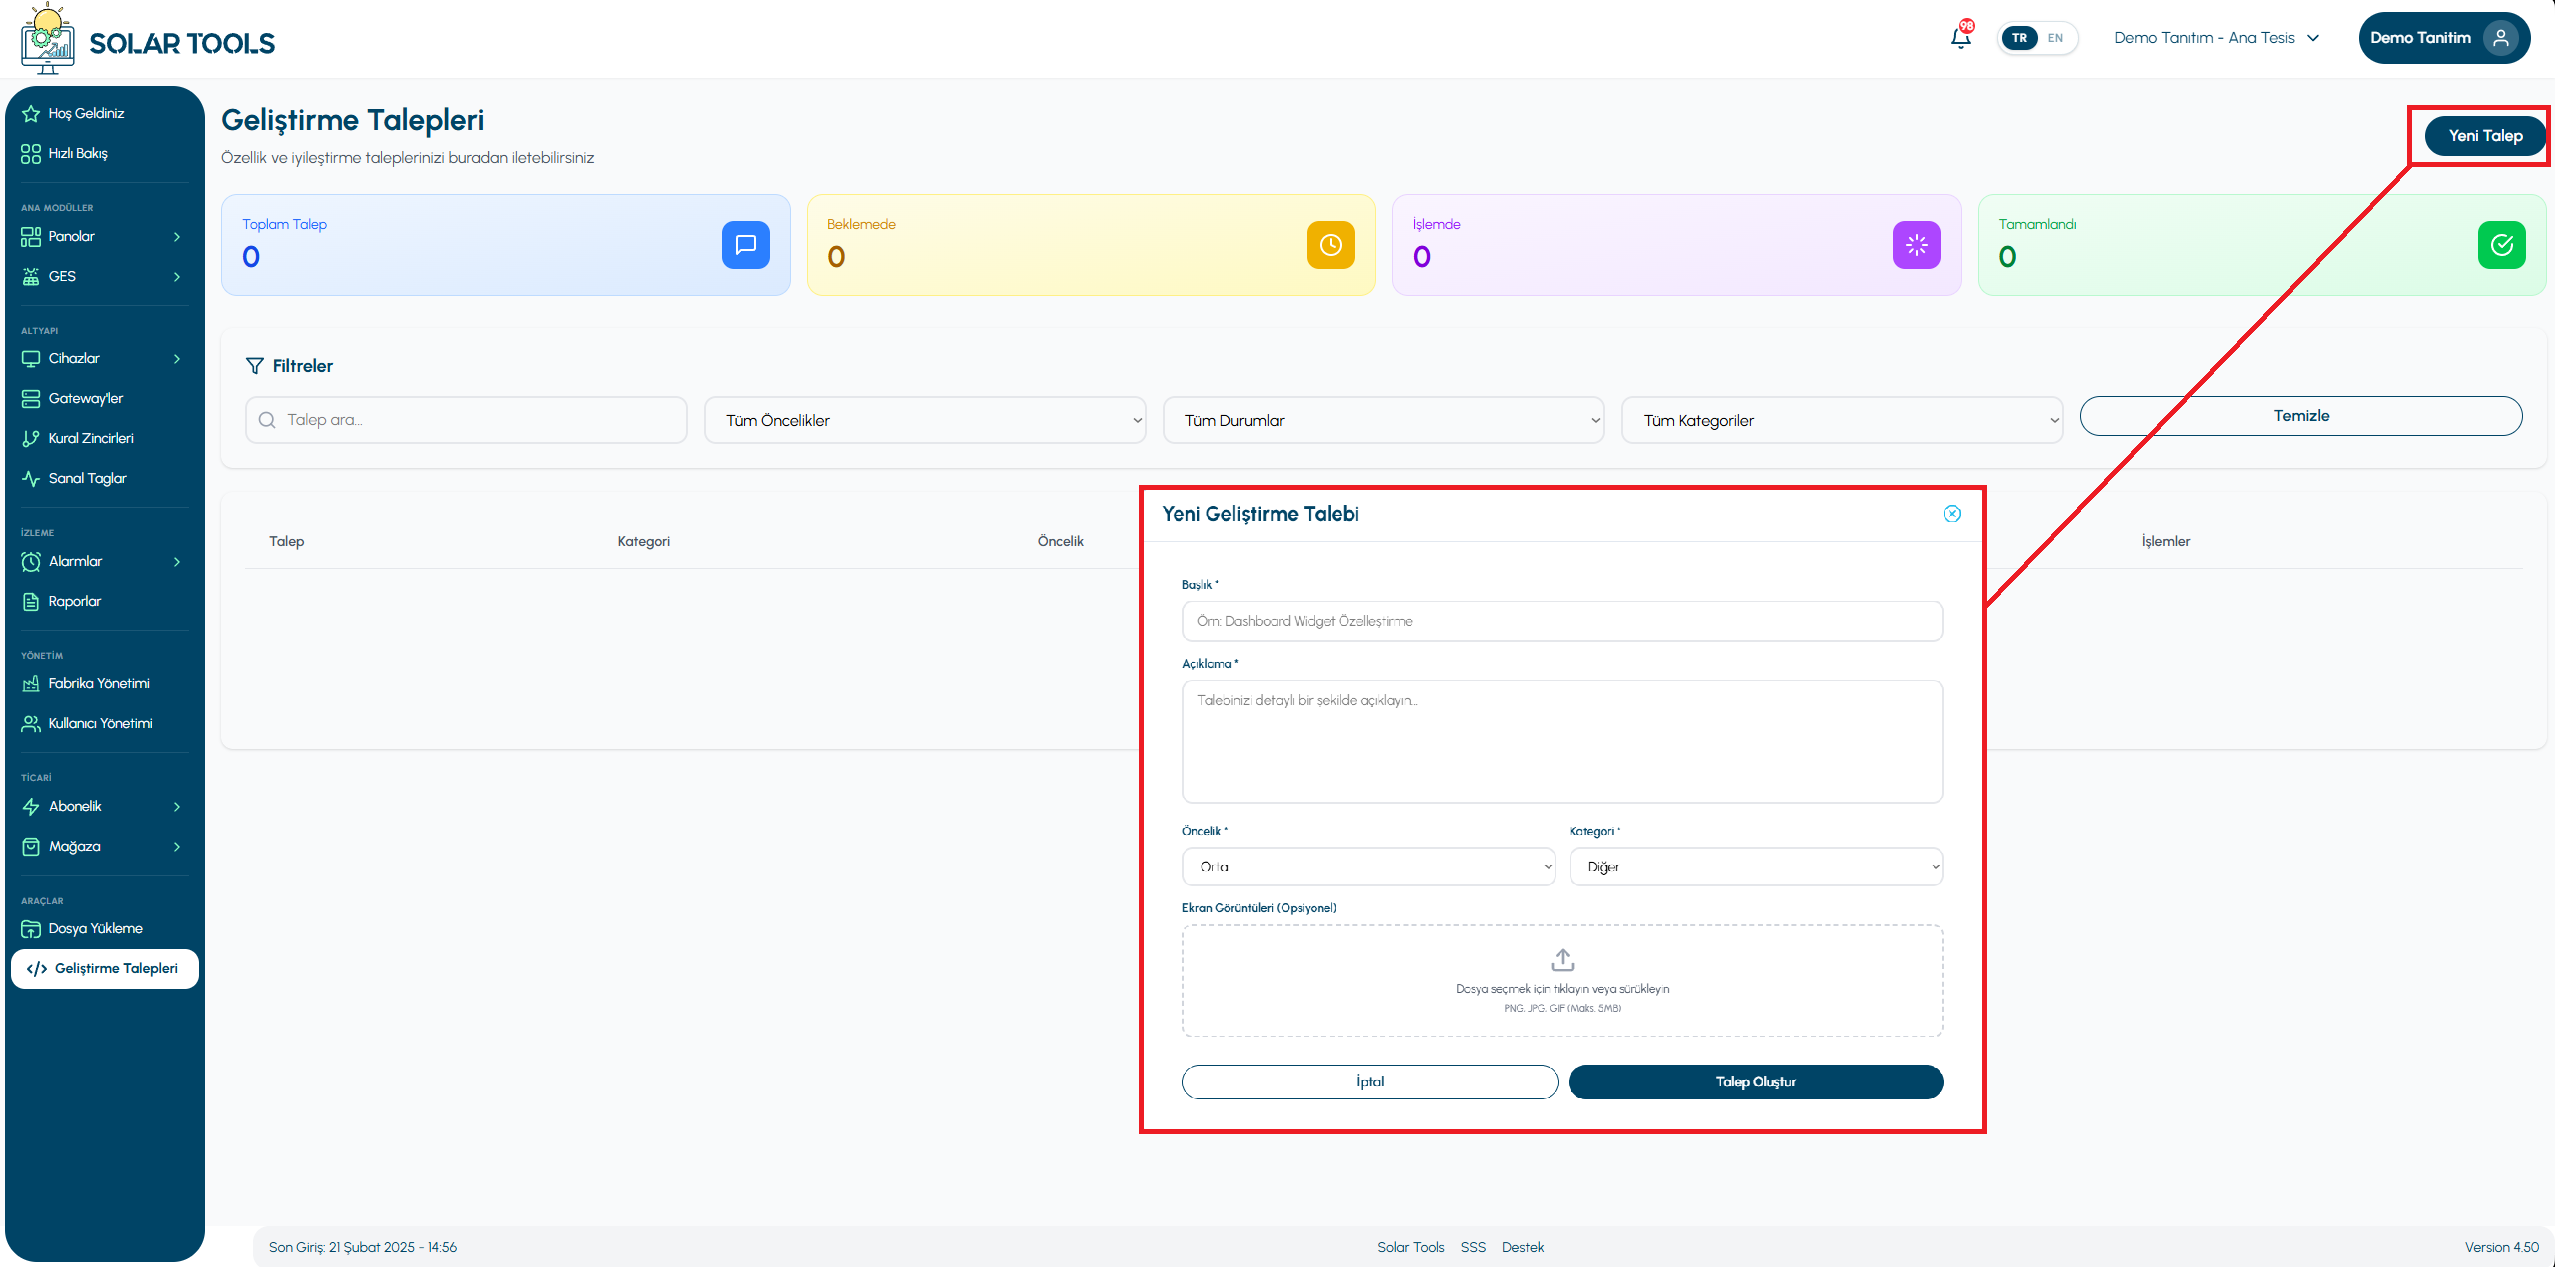Go to Raporlar page
Image resolution: width=2555 pixels, height=1267 pixels.
104,601
